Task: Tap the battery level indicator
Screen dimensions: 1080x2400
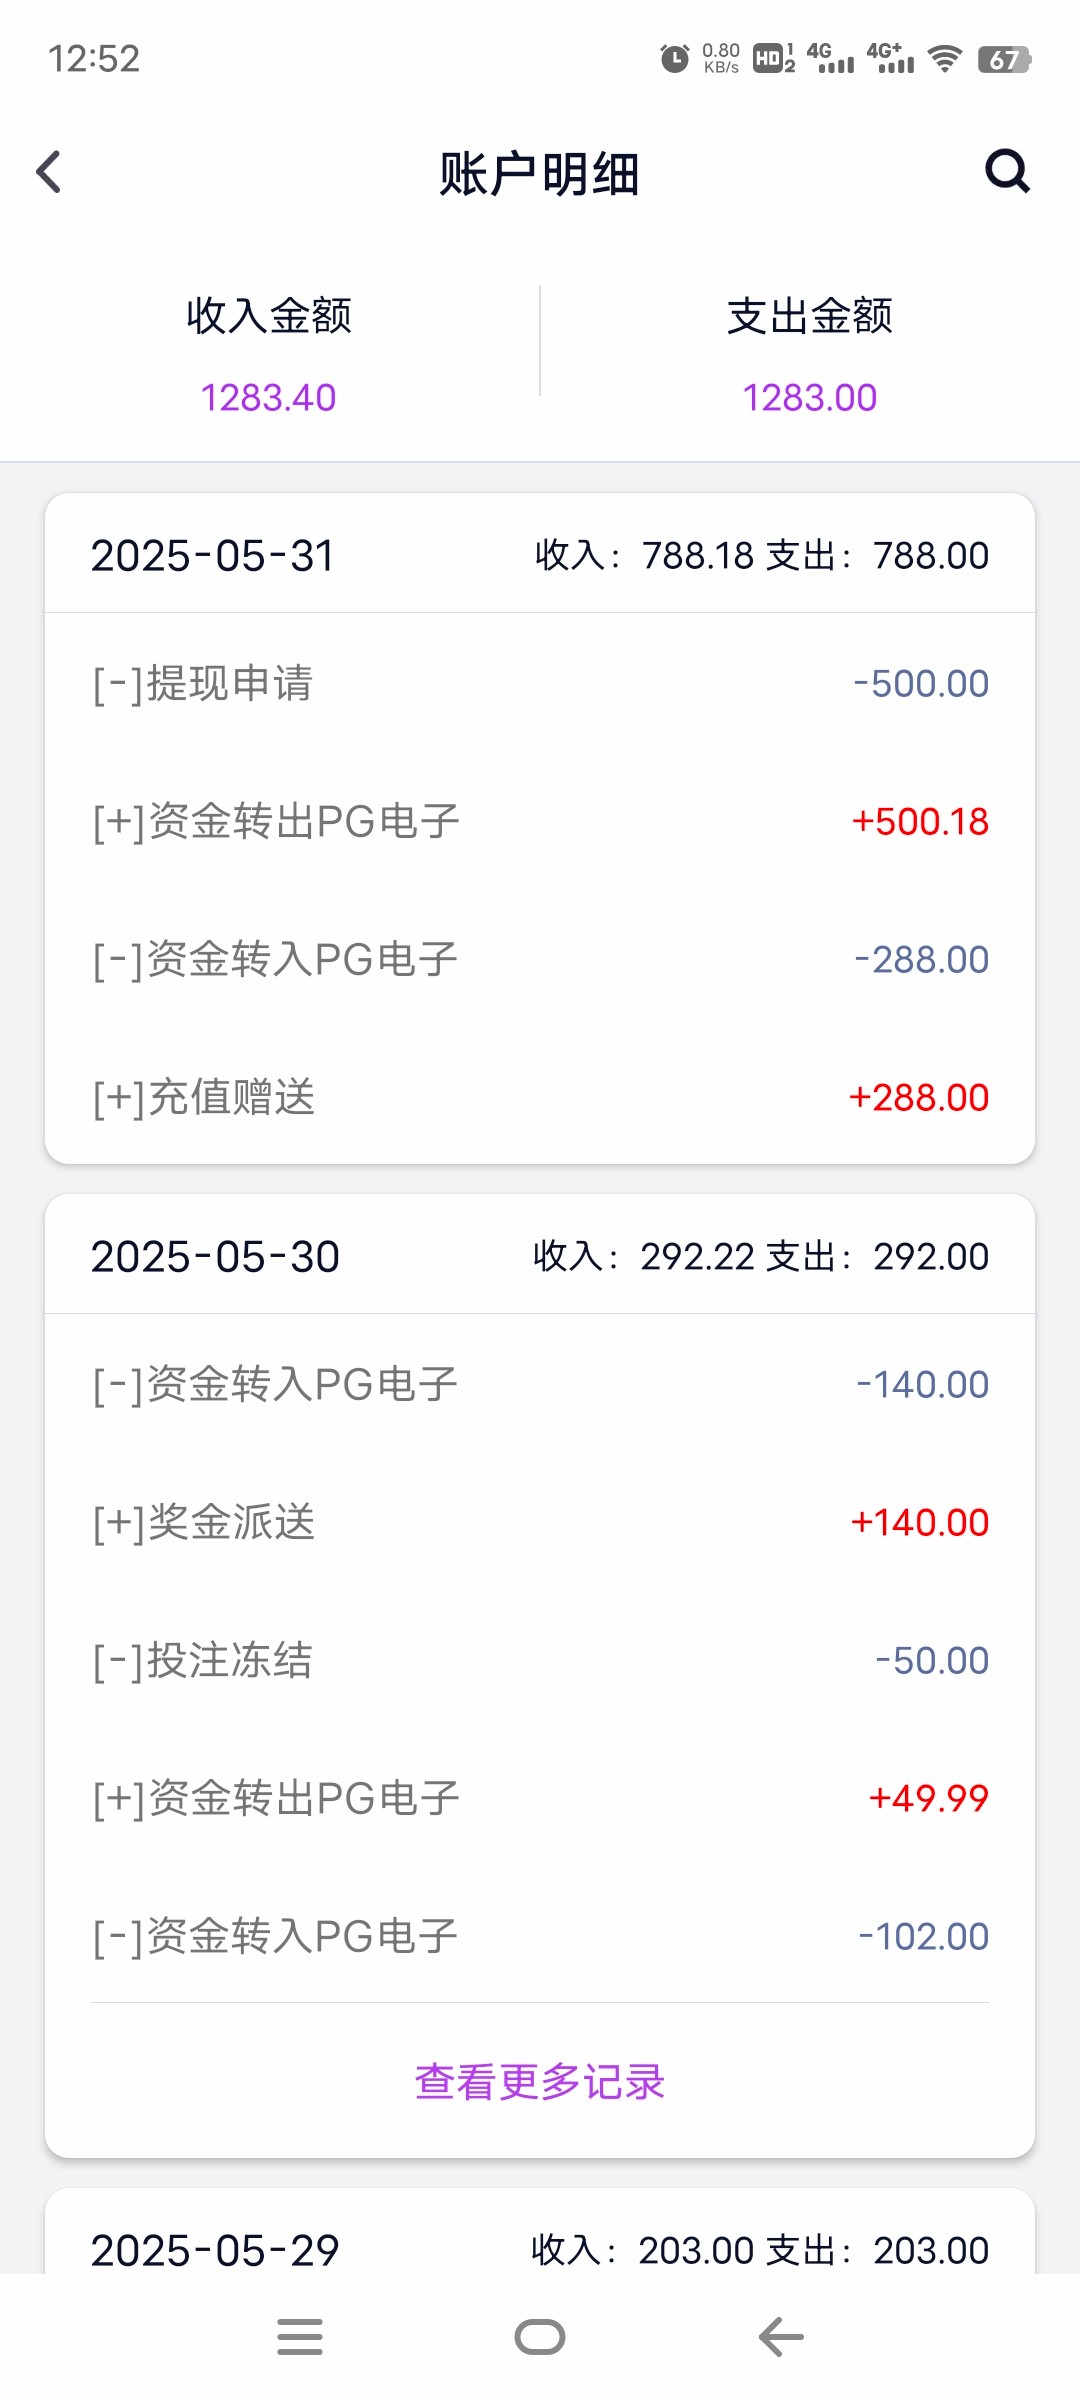Action: click(x=1004, y=59)
